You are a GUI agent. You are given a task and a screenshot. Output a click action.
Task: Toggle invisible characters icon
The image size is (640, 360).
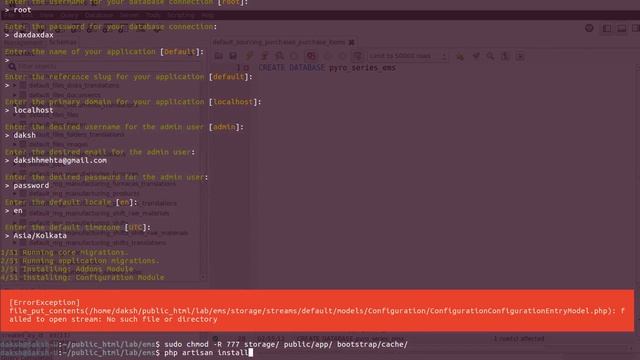[505, 56]
